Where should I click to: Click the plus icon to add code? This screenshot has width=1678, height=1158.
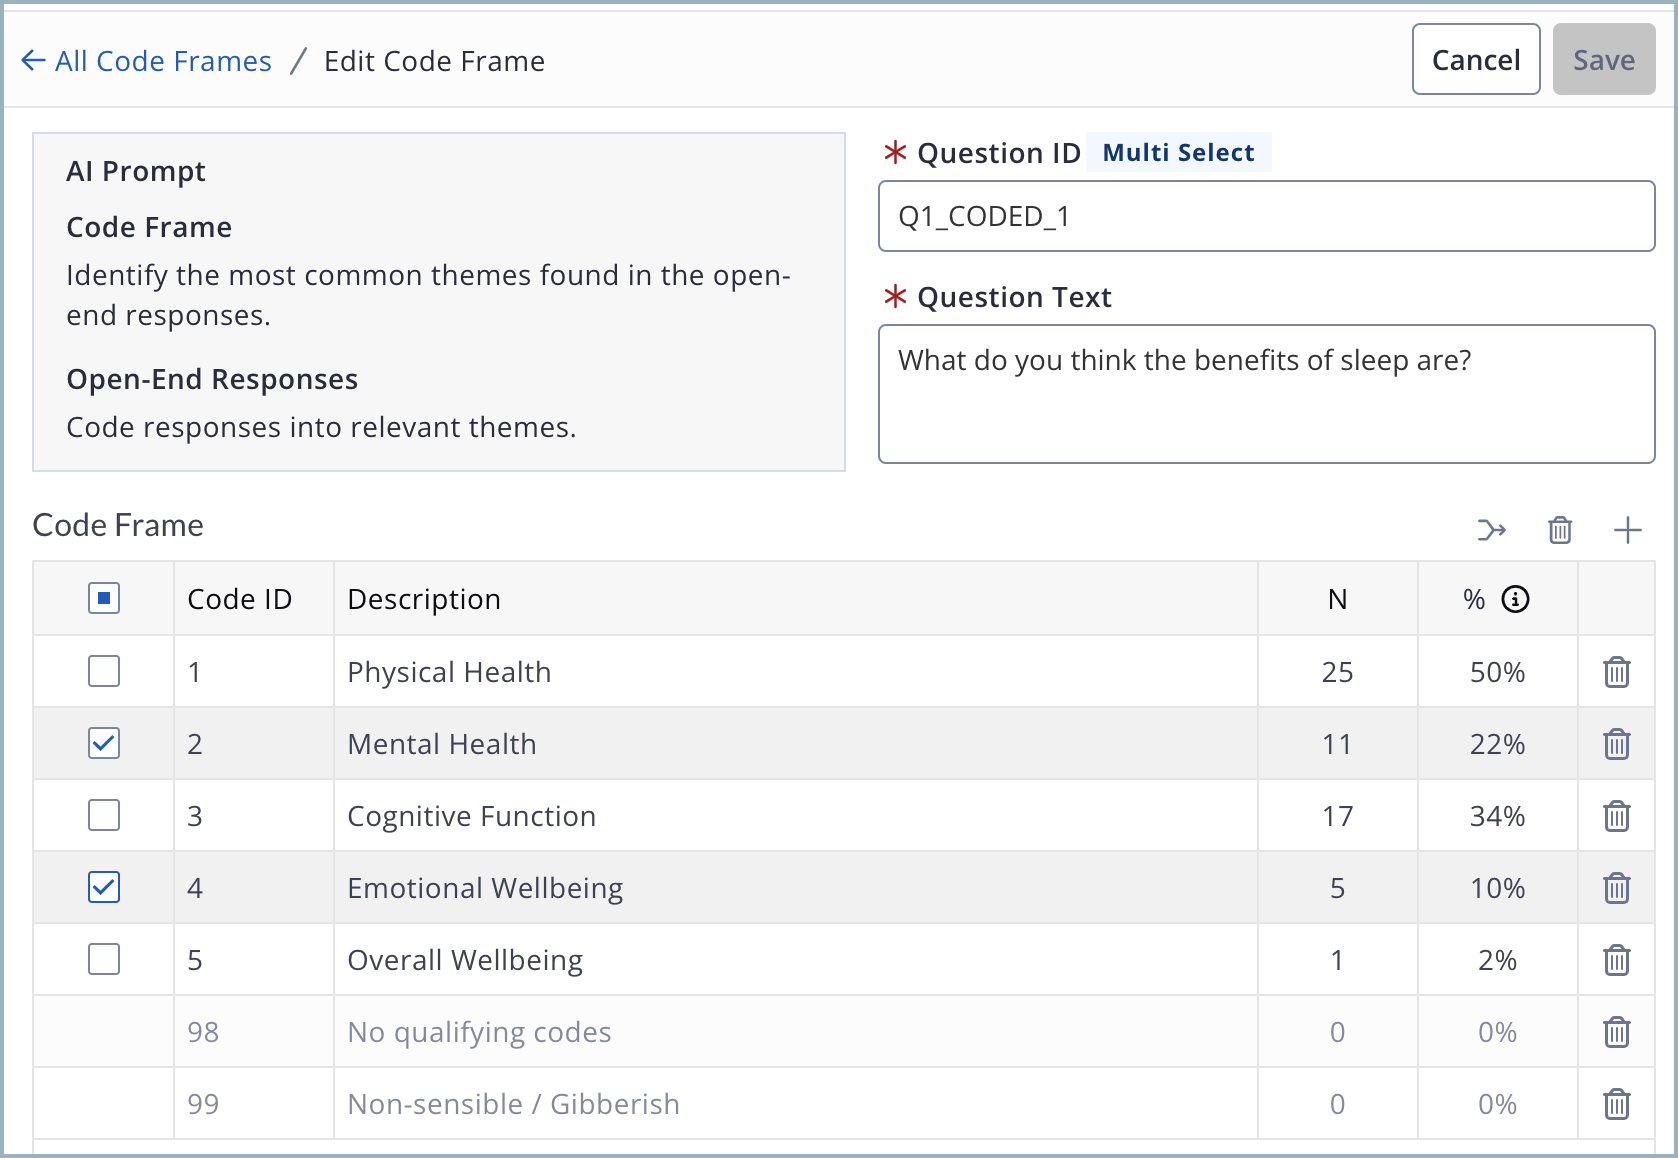1628,530
